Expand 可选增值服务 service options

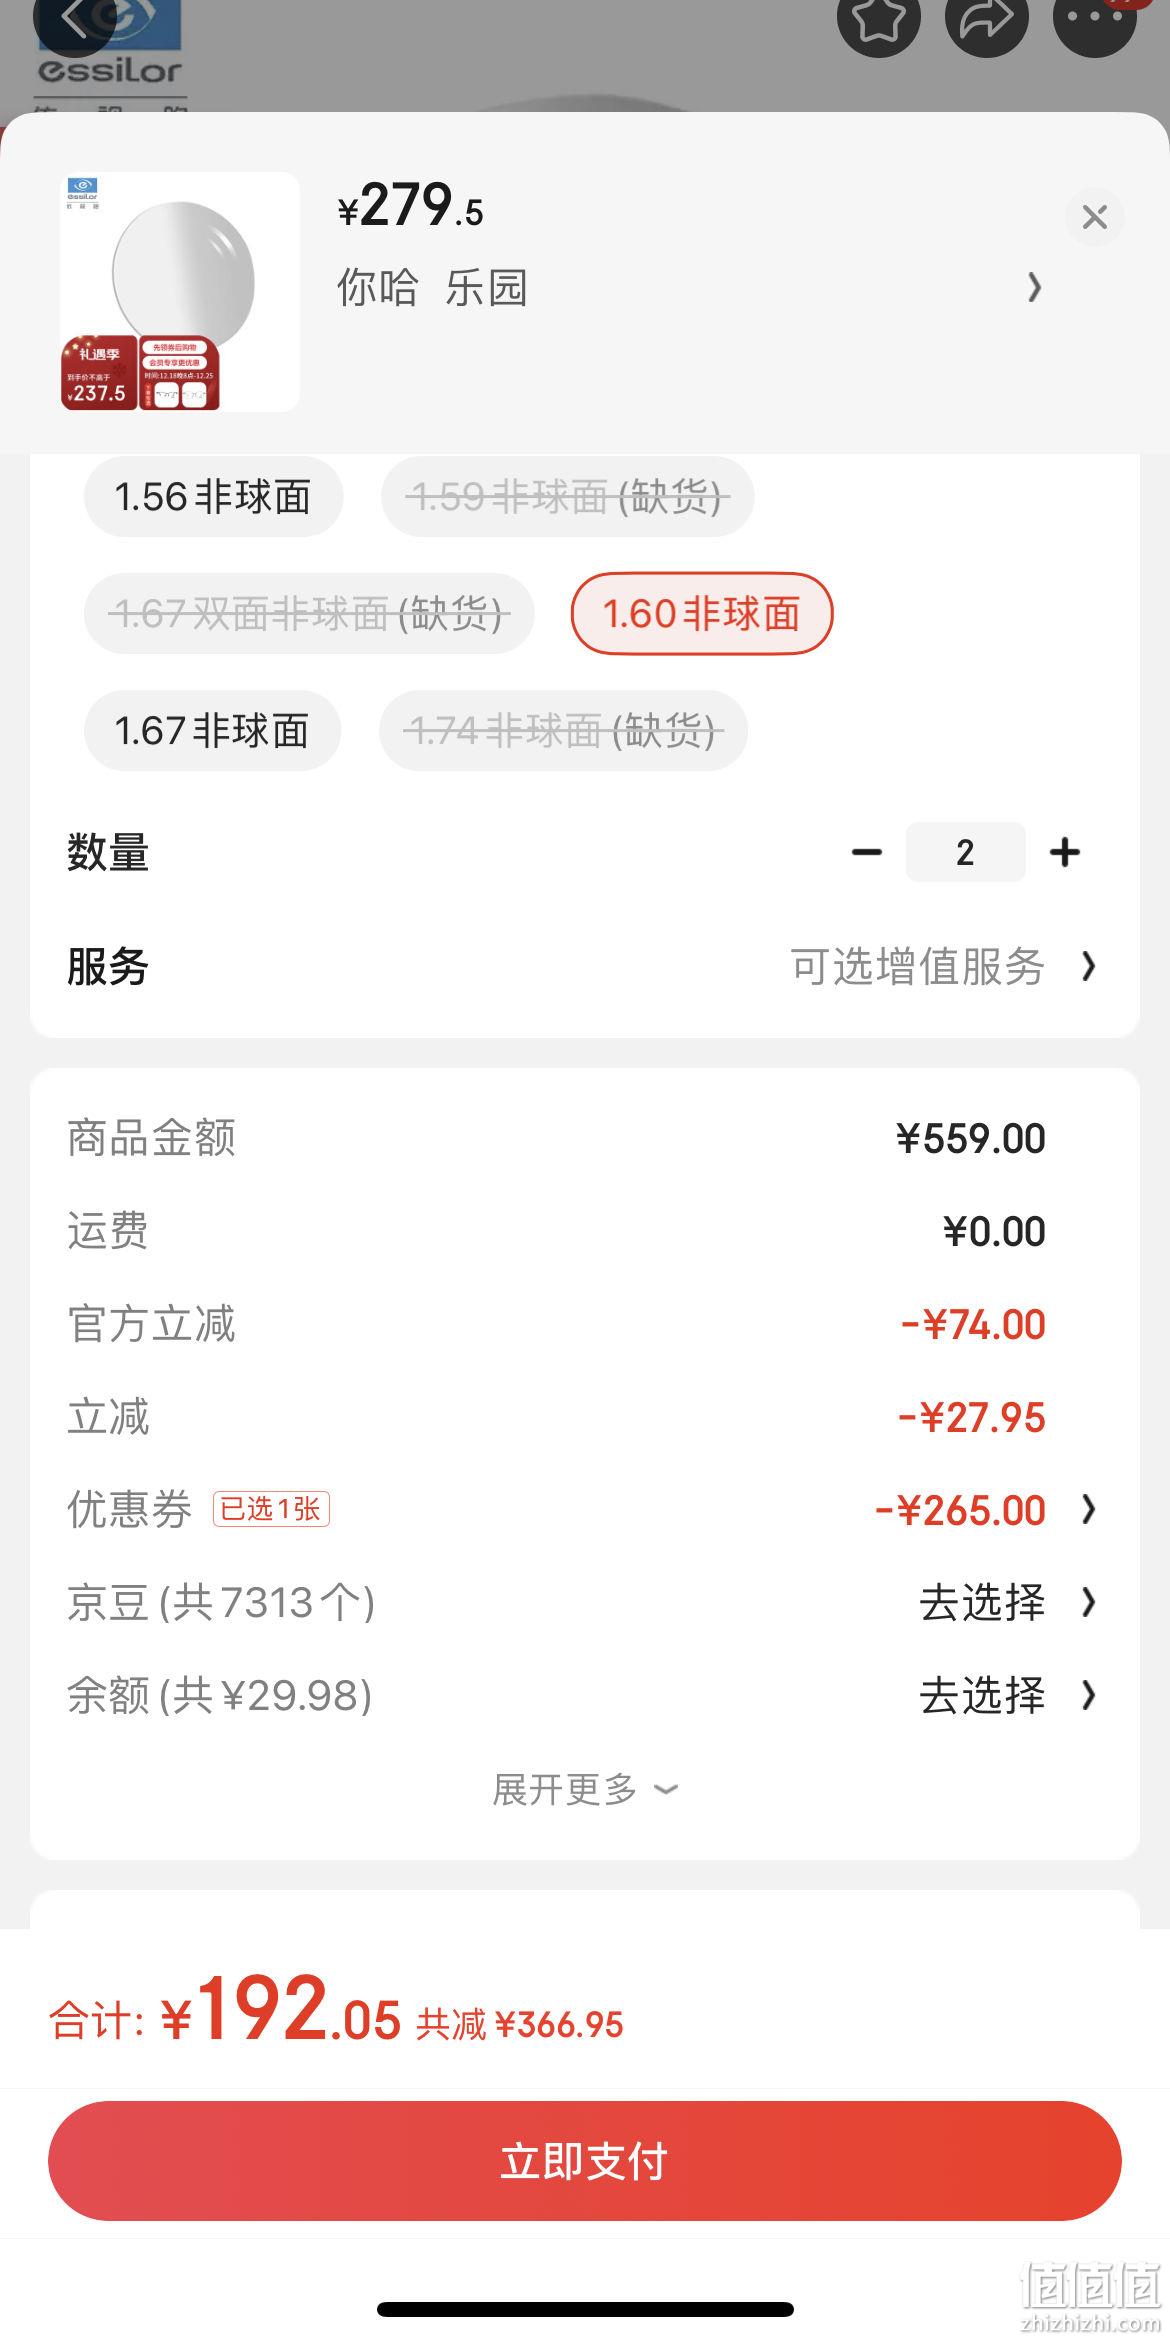944,967
